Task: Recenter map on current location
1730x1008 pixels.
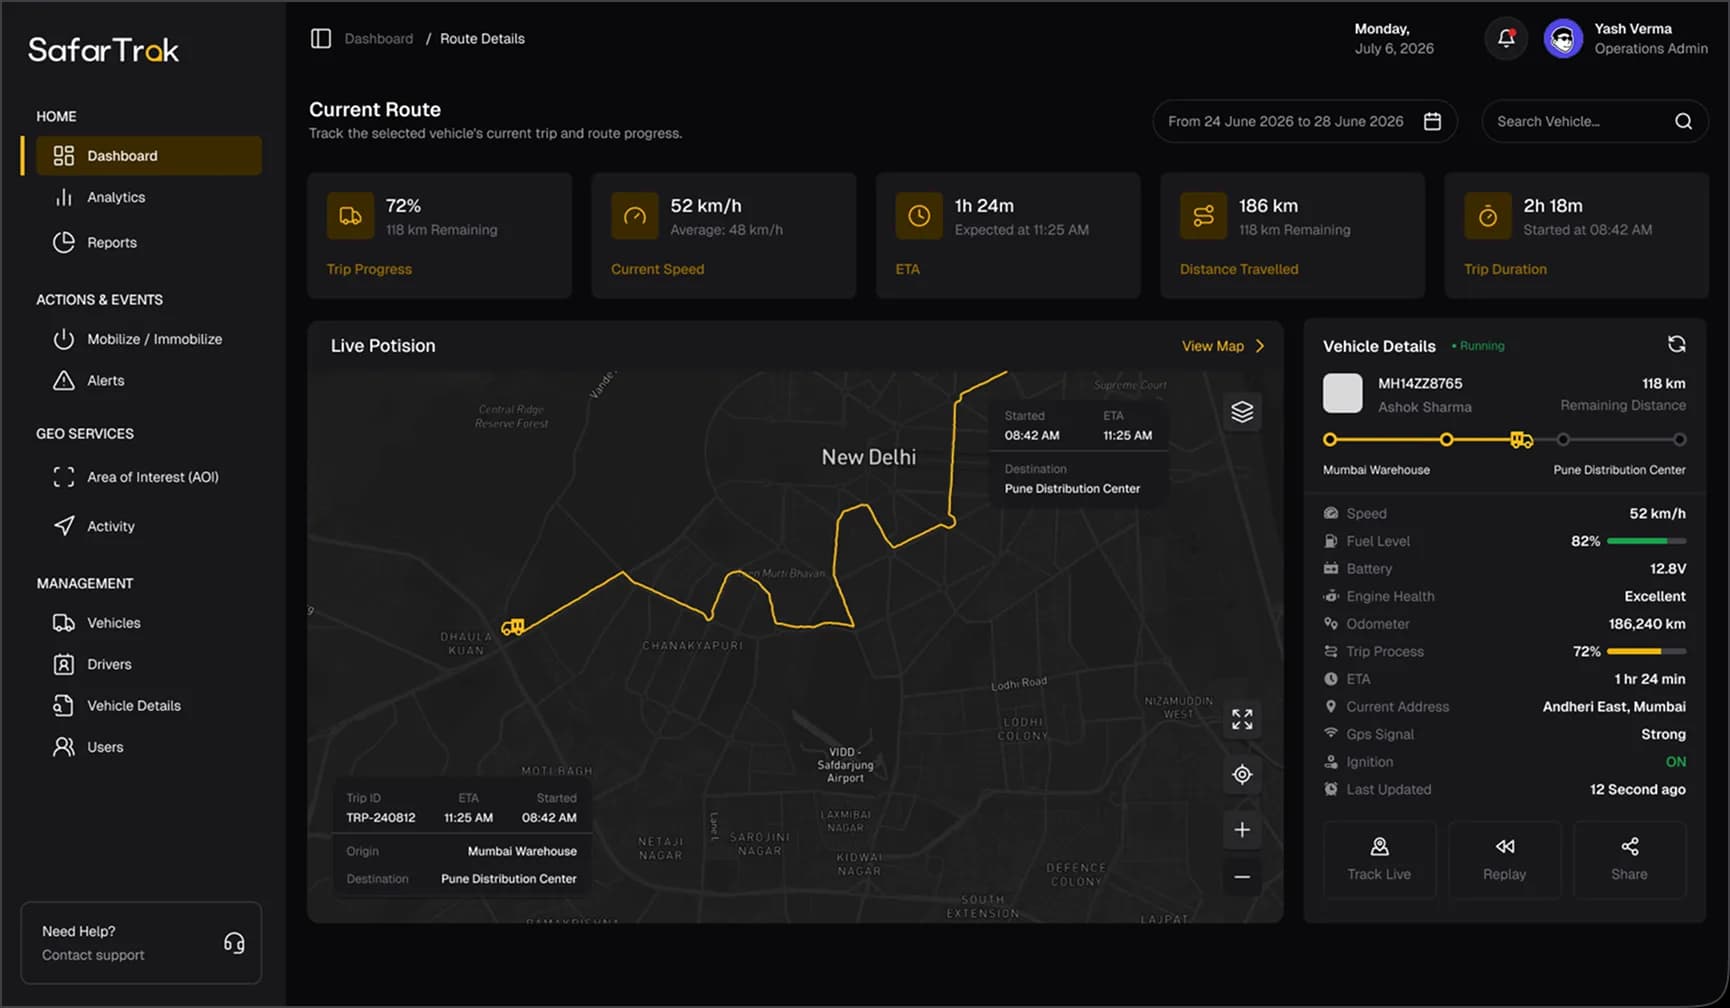Action: pyautogui.click(x=1242, y=774)
